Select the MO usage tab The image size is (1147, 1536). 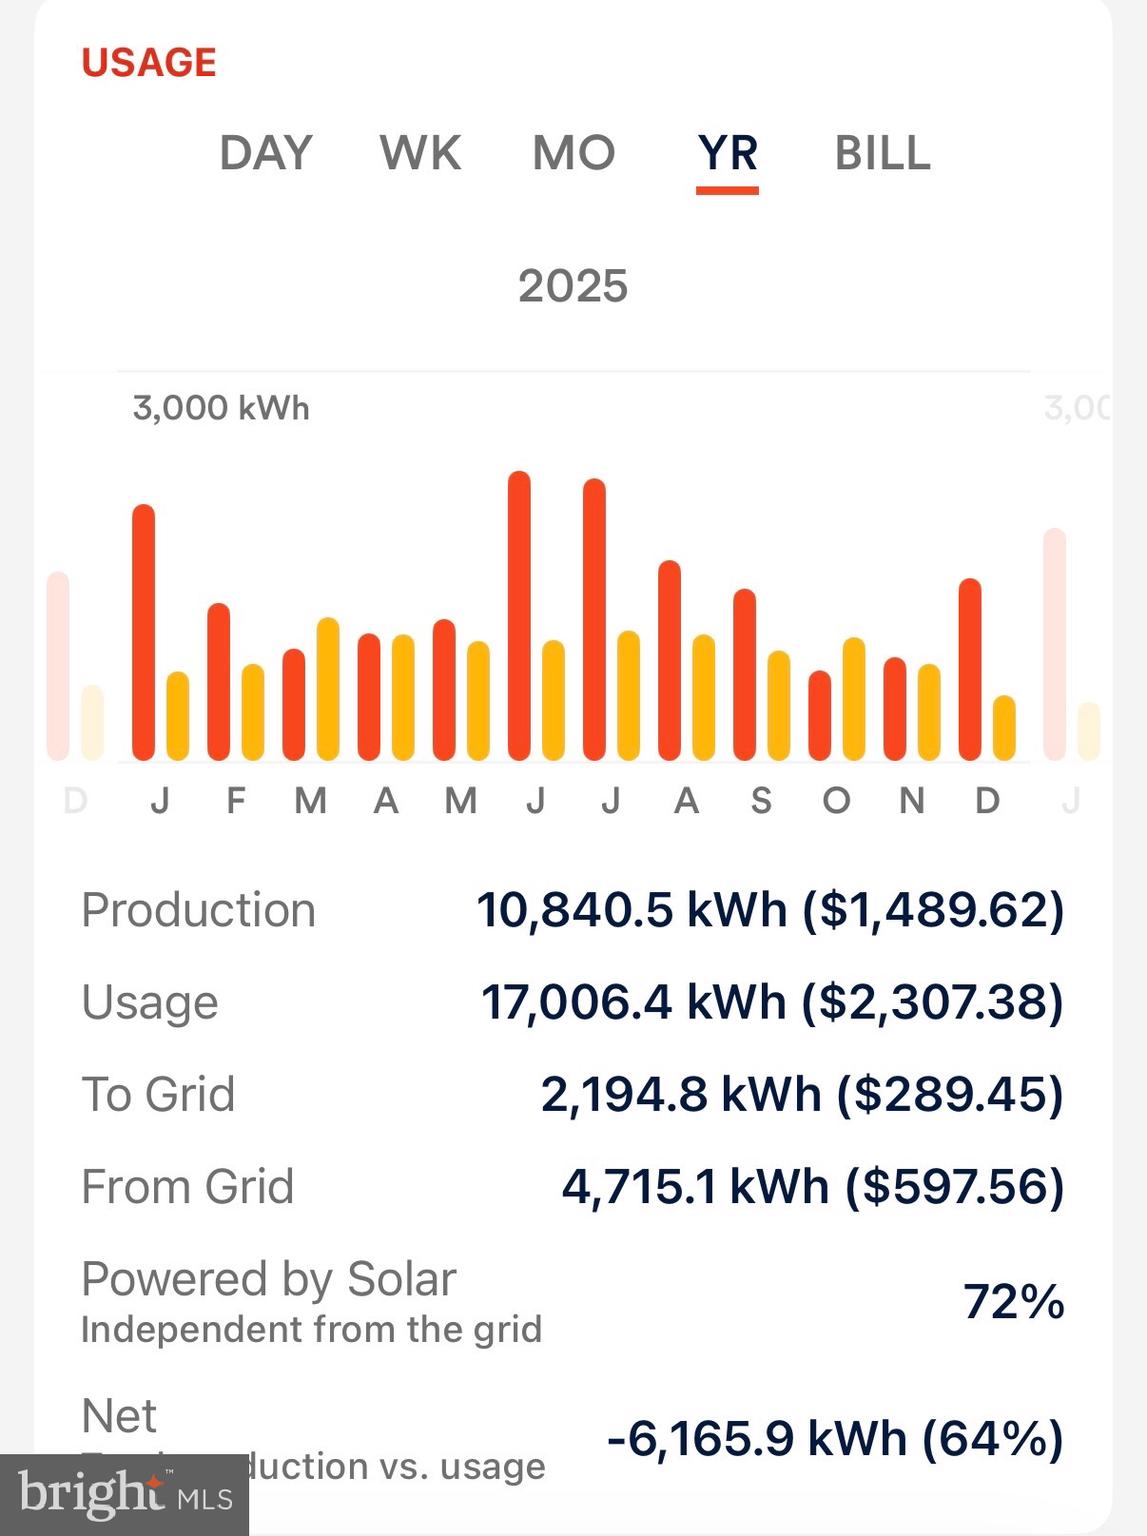[x=574, y=153]
